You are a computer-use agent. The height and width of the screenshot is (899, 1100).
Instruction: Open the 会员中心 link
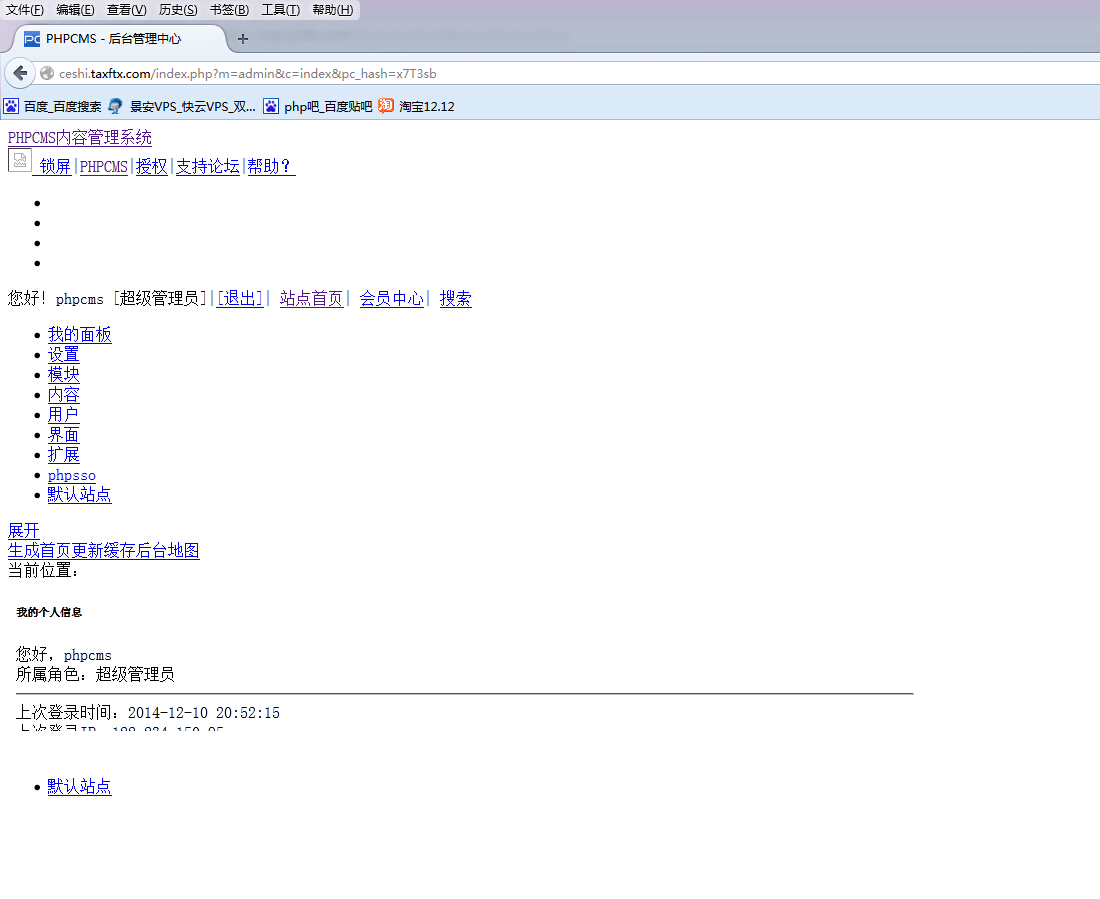coord(391,298)
